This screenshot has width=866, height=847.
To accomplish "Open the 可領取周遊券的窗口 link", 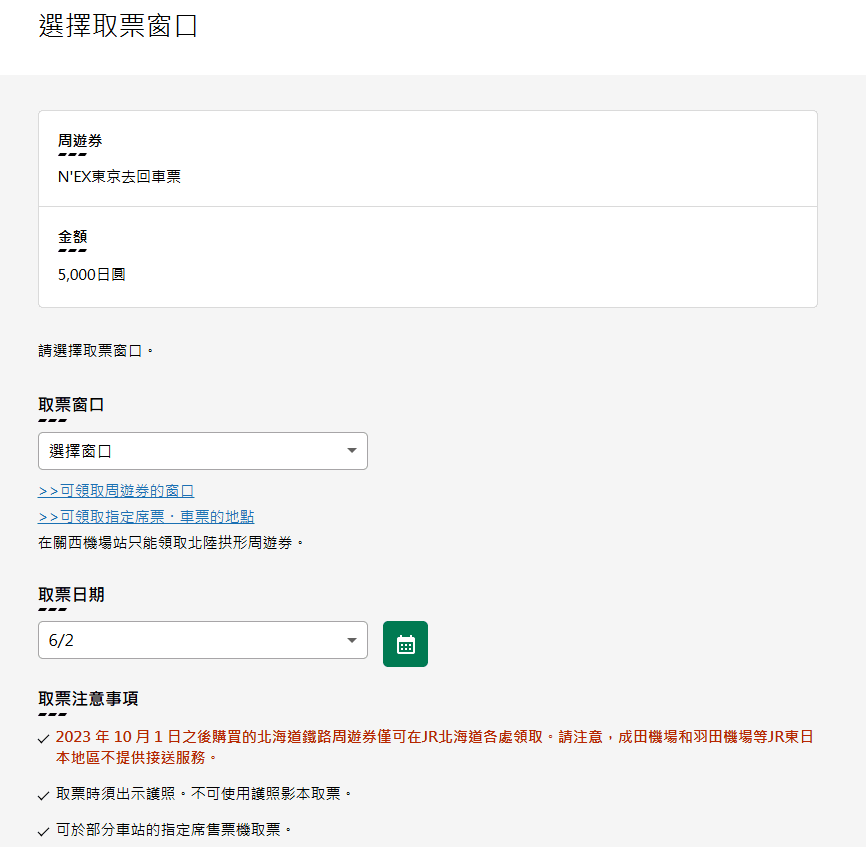I will [x=116, y=491].
